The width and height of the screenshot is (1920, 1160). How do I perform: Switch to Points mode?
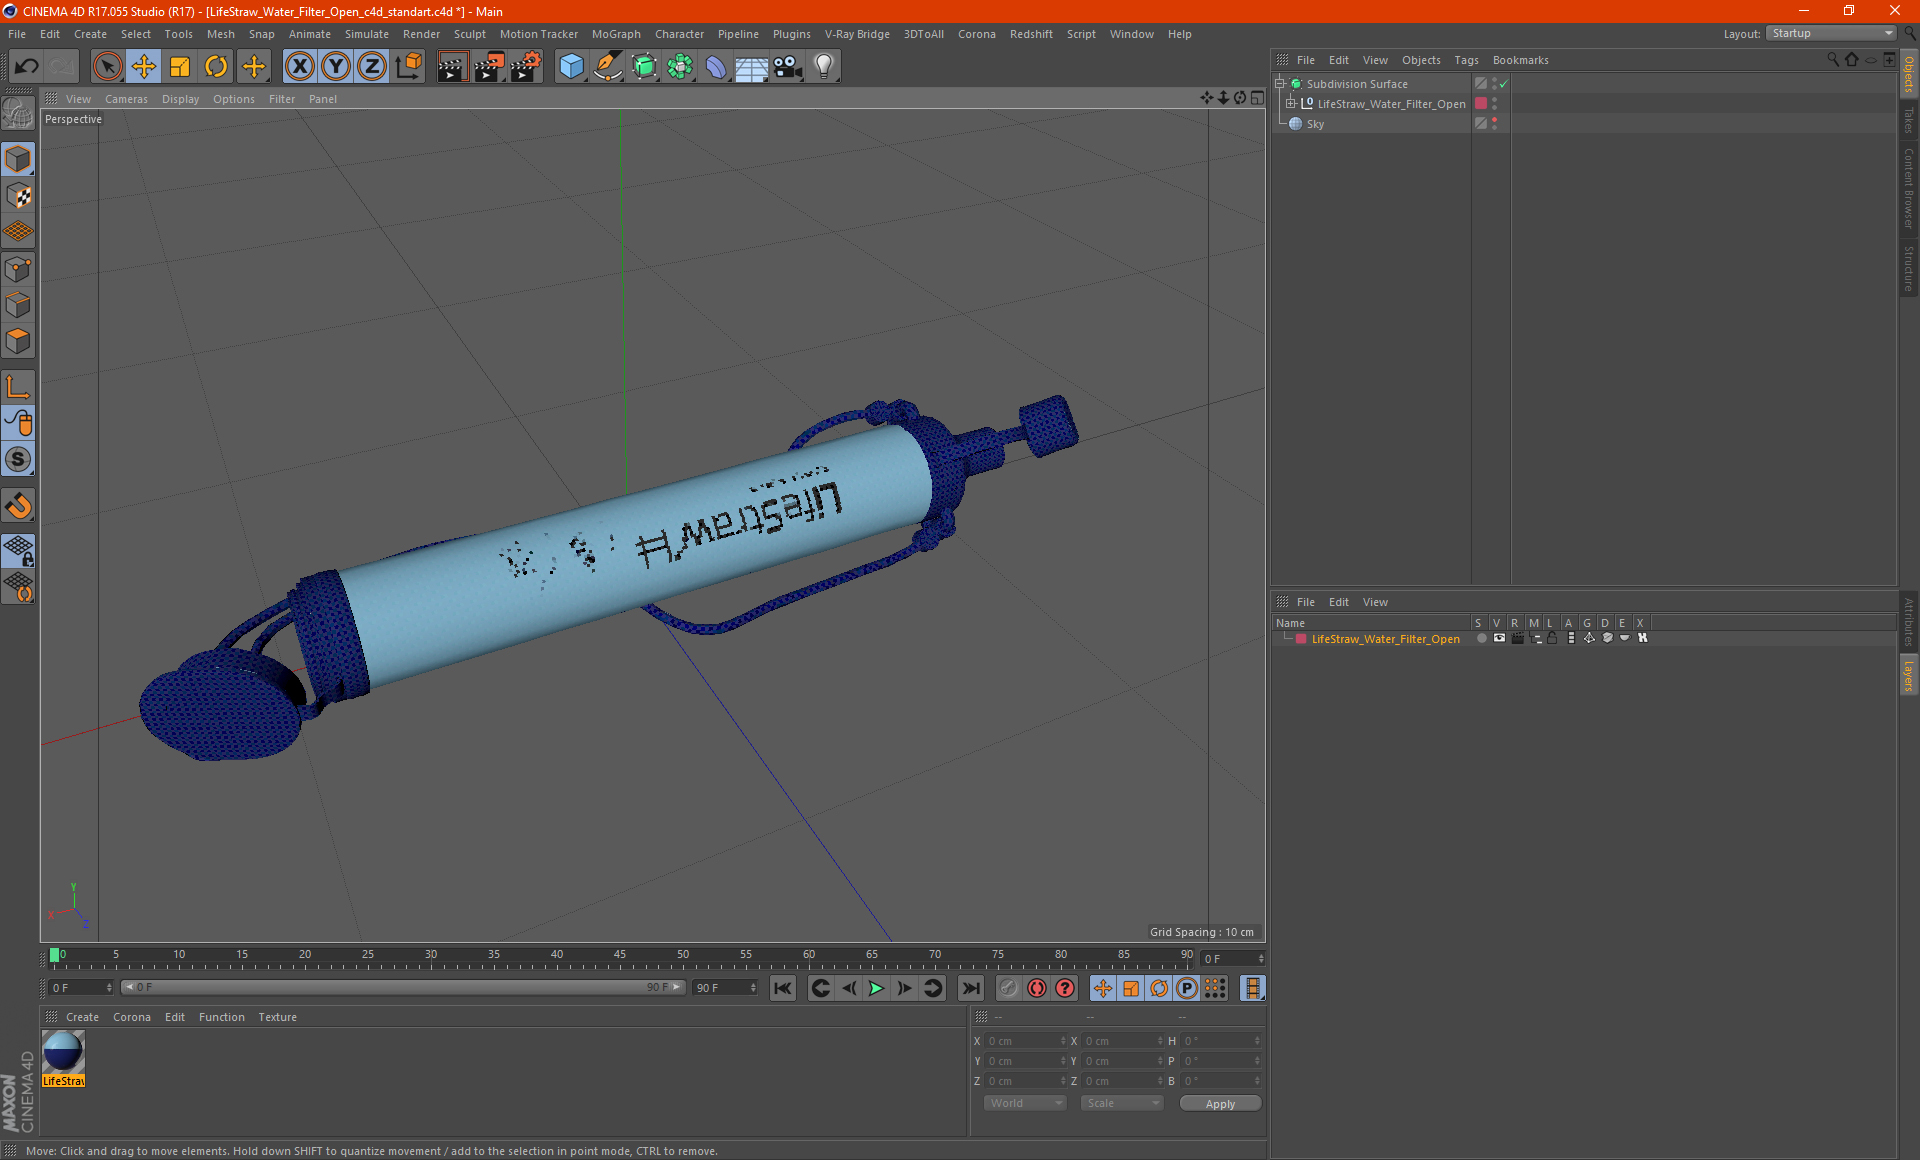(18, 269)
